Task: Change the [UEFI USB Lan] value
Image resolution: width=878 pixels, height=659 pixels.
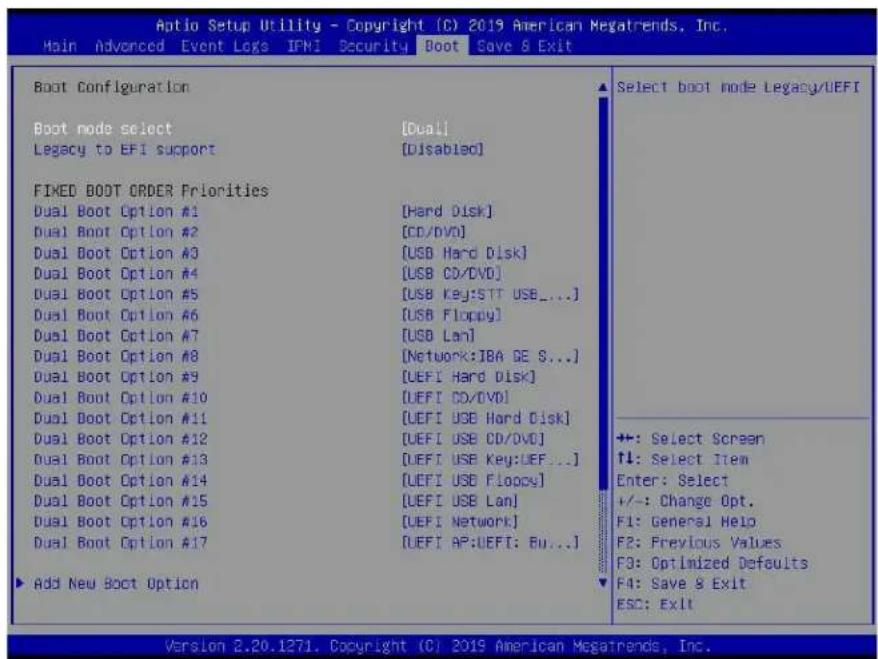Action: [460, 502]
